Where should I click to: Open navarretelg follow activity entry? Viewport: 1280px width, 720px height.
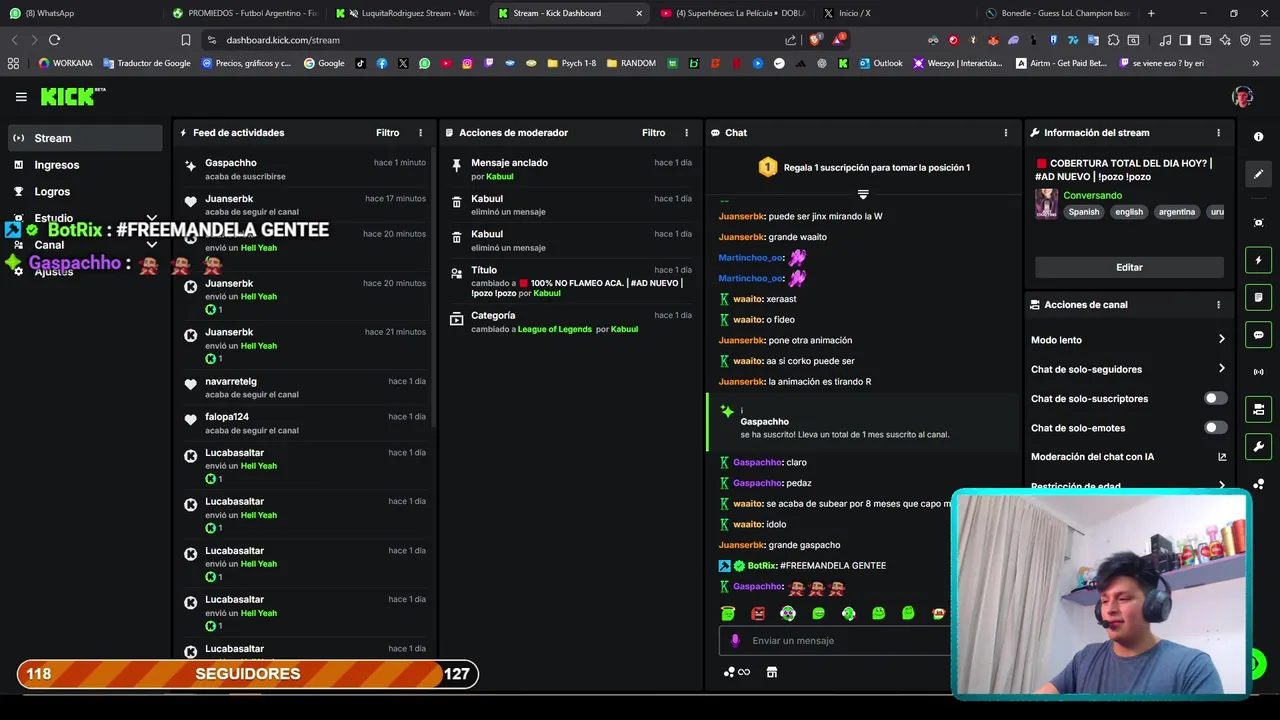coord(305,388)
